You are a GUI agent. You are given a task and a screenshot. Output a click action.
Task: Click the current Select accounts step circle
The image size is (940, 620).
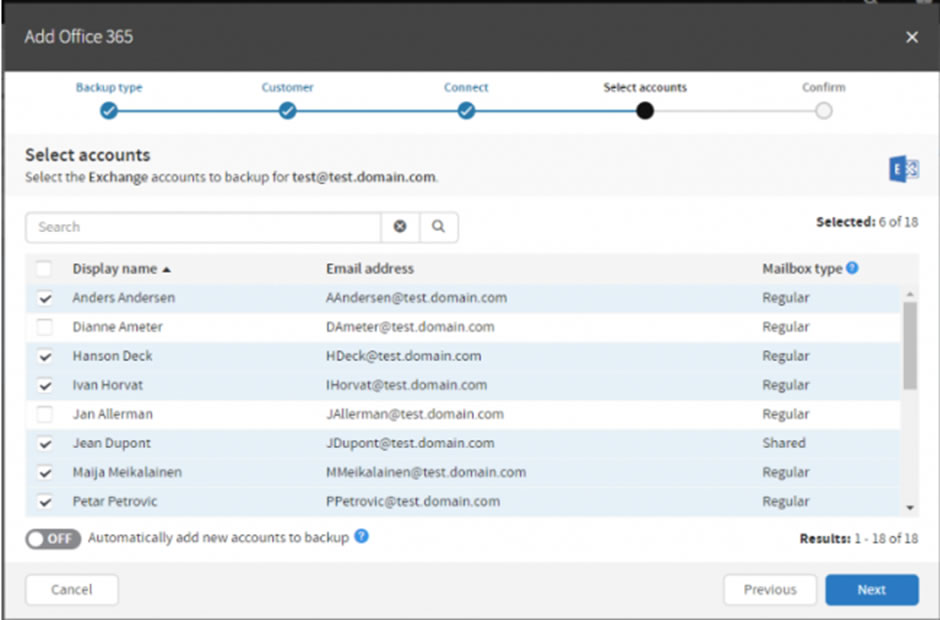645,111
